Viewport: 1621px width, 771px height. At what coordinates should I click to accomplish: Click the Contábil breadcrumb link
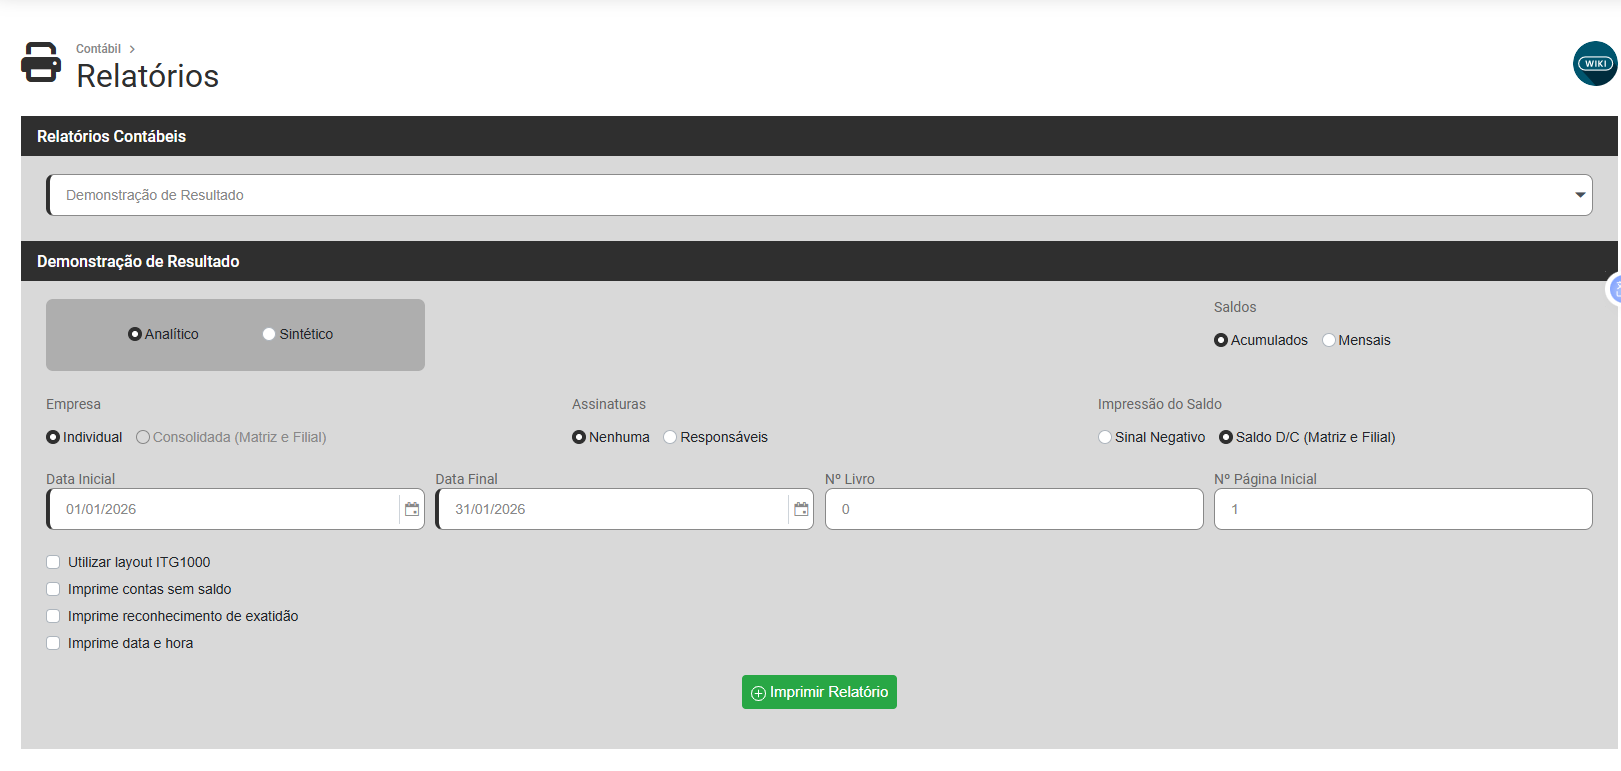98,49
